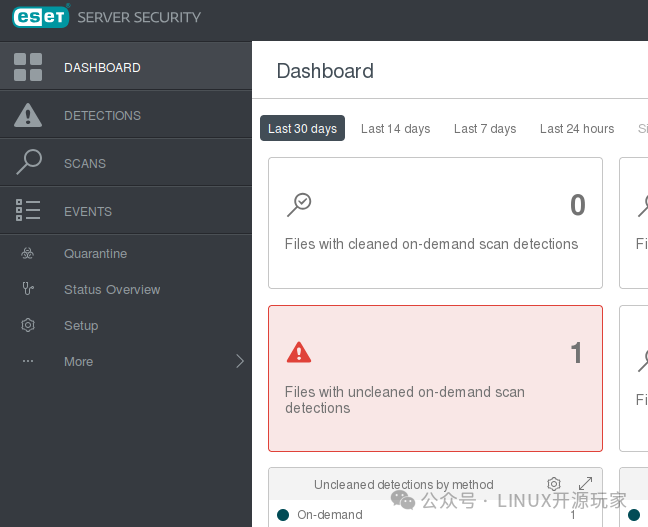Open Files with uncleaned on-demand detections tile
Image resolution: width=648 pixels, height=527 pixels.
tap(435, 378)
